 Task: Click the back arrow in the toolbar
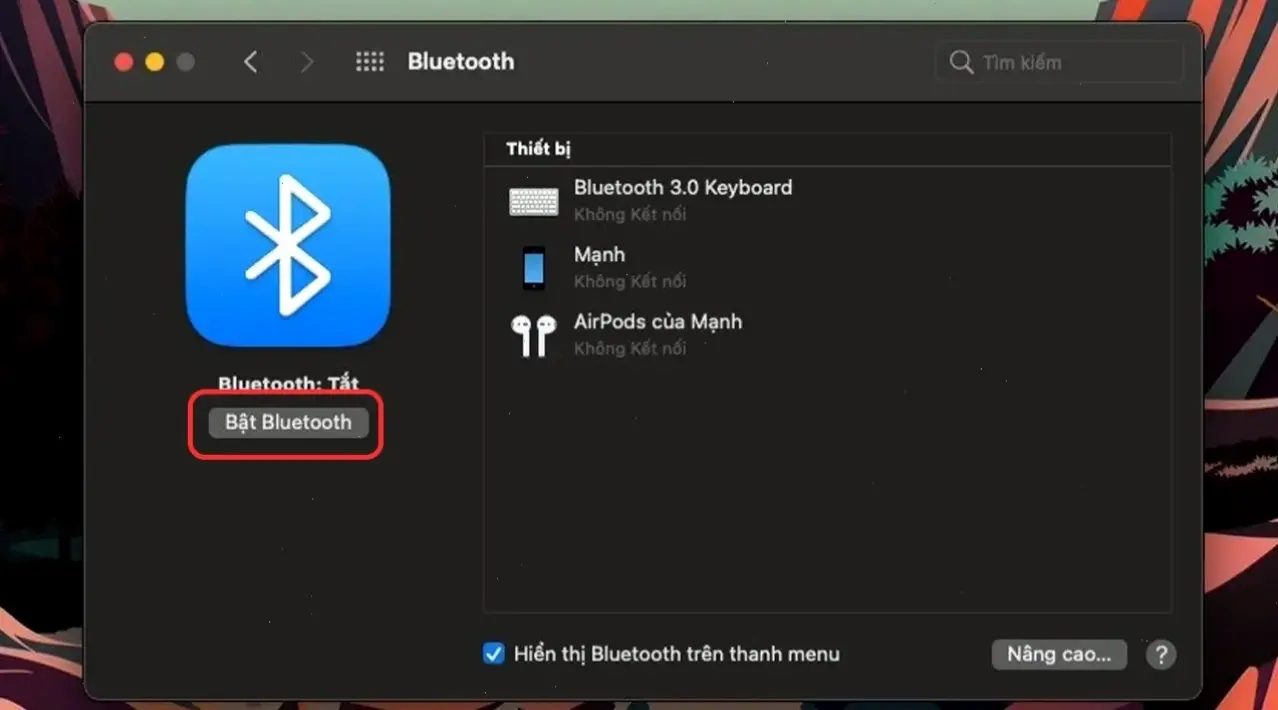click(x=251, y=61)
